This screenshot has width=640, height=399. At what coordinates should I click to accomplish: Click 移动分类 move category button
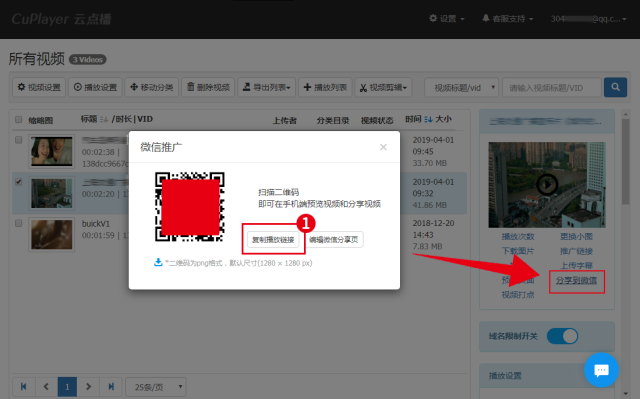(x=152, y=87)
